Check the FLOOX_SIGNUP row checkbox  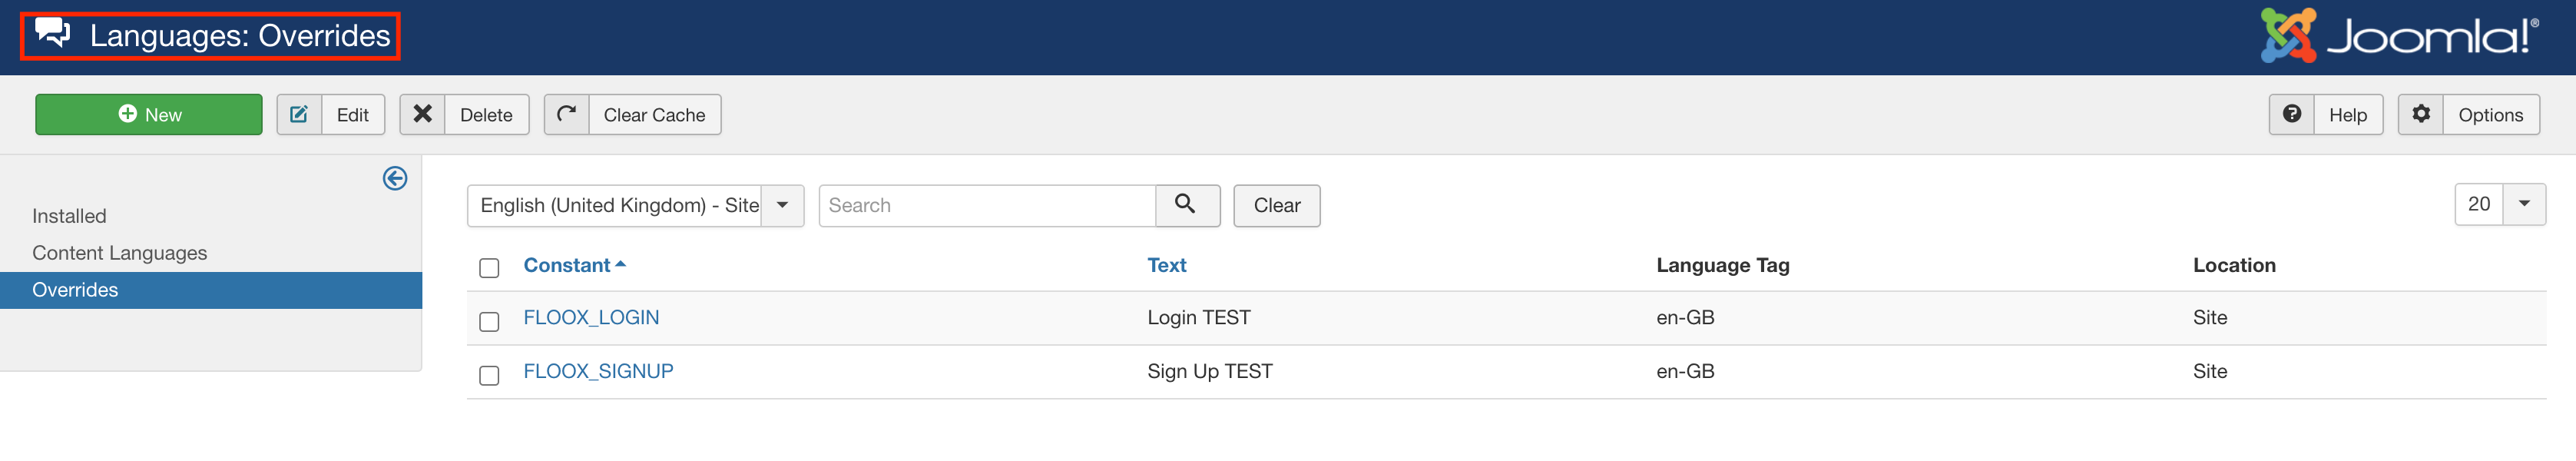(489, 375)
